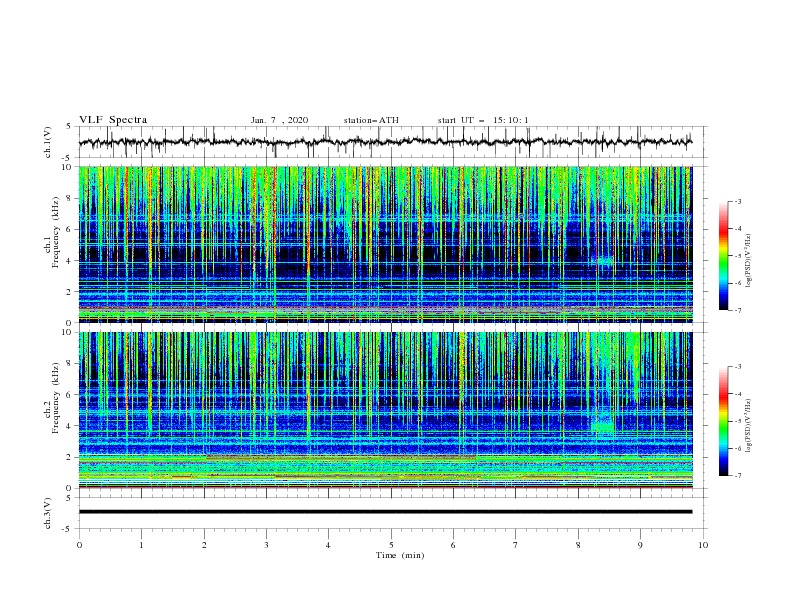Viewport: 792px width, 612px height.
Task: Click time axis tick label "2"
Action: (x=204, y=545)
